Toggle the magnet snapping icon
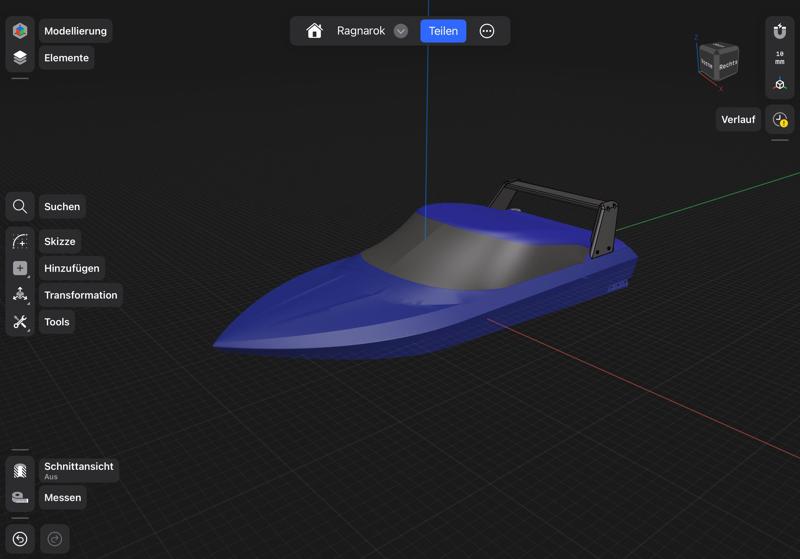This screenshot has width=800, height=559. (x=780, y=31)
